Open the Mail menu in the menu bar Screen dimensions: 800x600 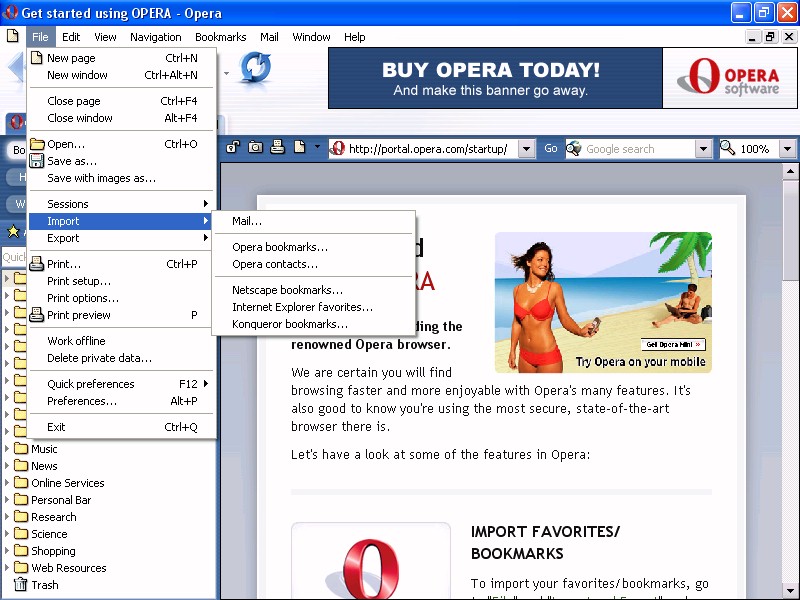click(269, 37)
